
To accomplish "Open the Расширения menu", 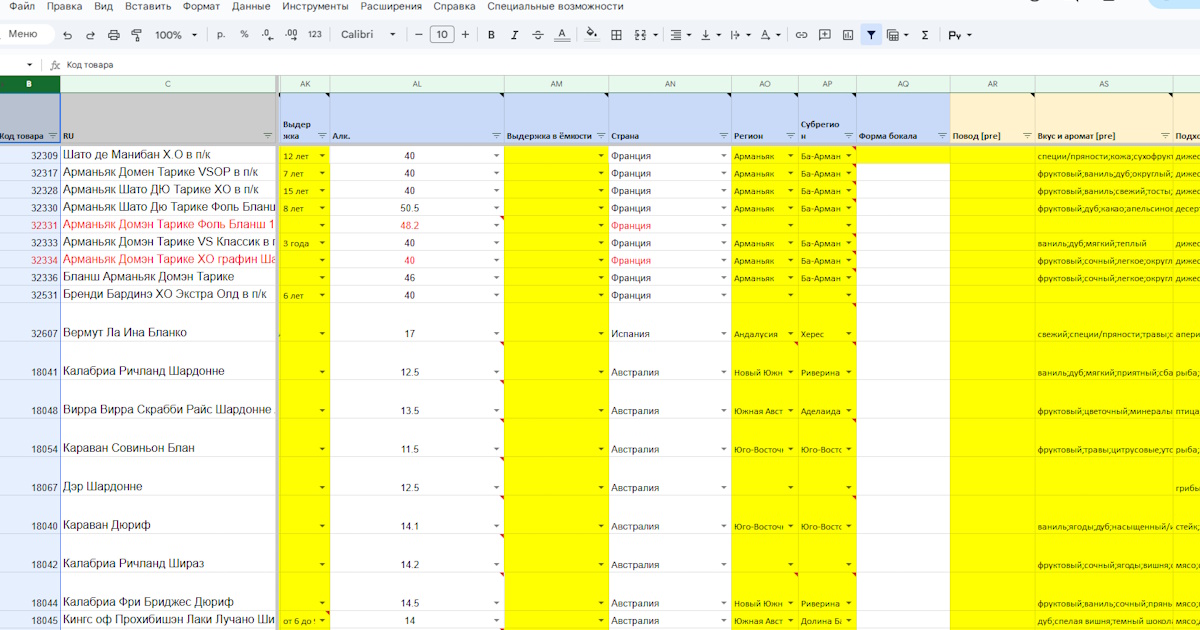I will tap(391, 7).
